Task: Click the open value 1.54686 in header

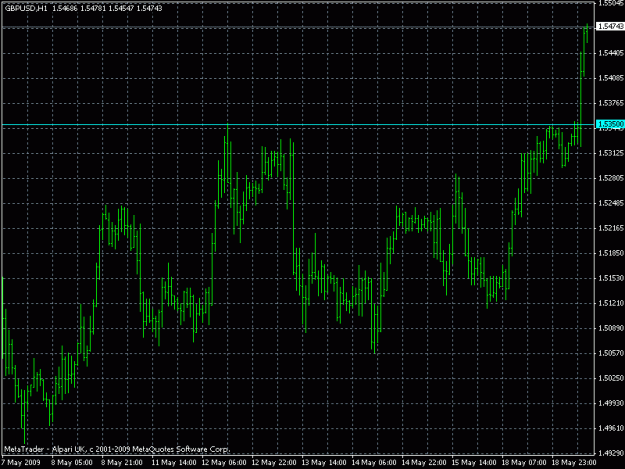Action: pos(65,8)
